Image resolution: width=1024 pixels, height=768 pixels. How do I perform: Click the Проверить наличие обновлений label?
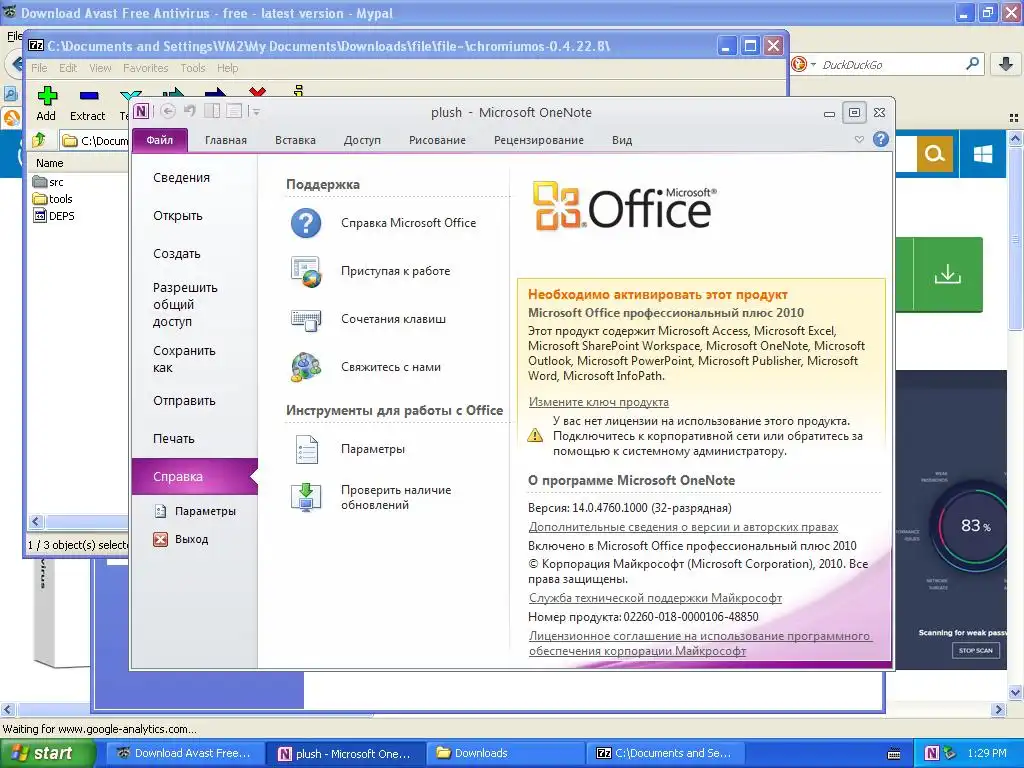pos(396,497)
